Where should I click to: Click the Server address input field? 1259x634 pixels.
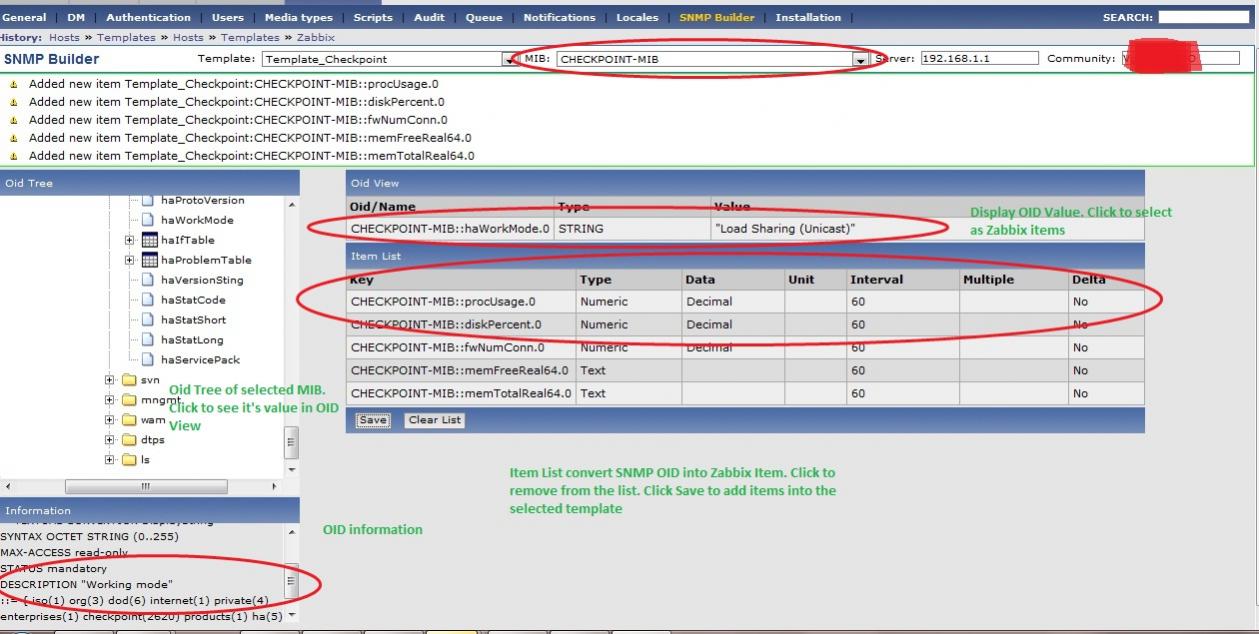979,59
